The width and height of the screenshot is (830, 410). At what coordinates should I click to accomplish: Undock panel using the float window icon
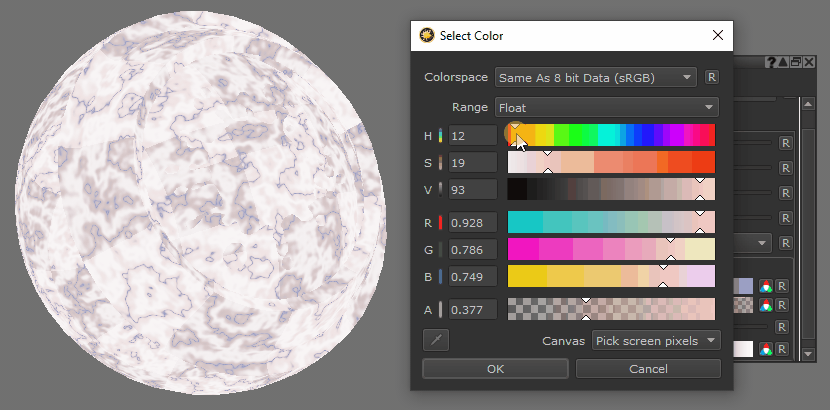pyautogui.click(x=795, y=62)
